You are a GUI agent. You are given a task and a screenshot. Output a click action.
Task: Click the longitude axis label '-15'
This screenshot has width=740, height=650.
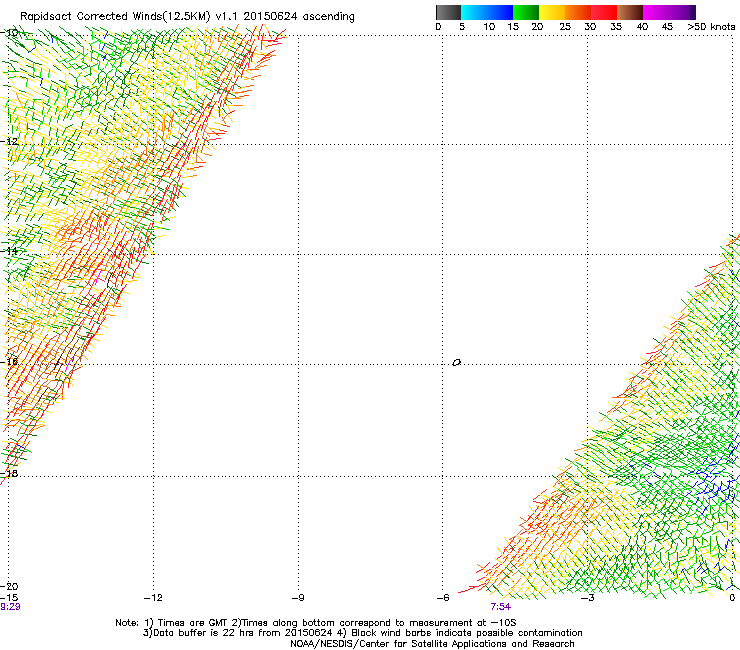pyautogui.click(x=9, y=598)
